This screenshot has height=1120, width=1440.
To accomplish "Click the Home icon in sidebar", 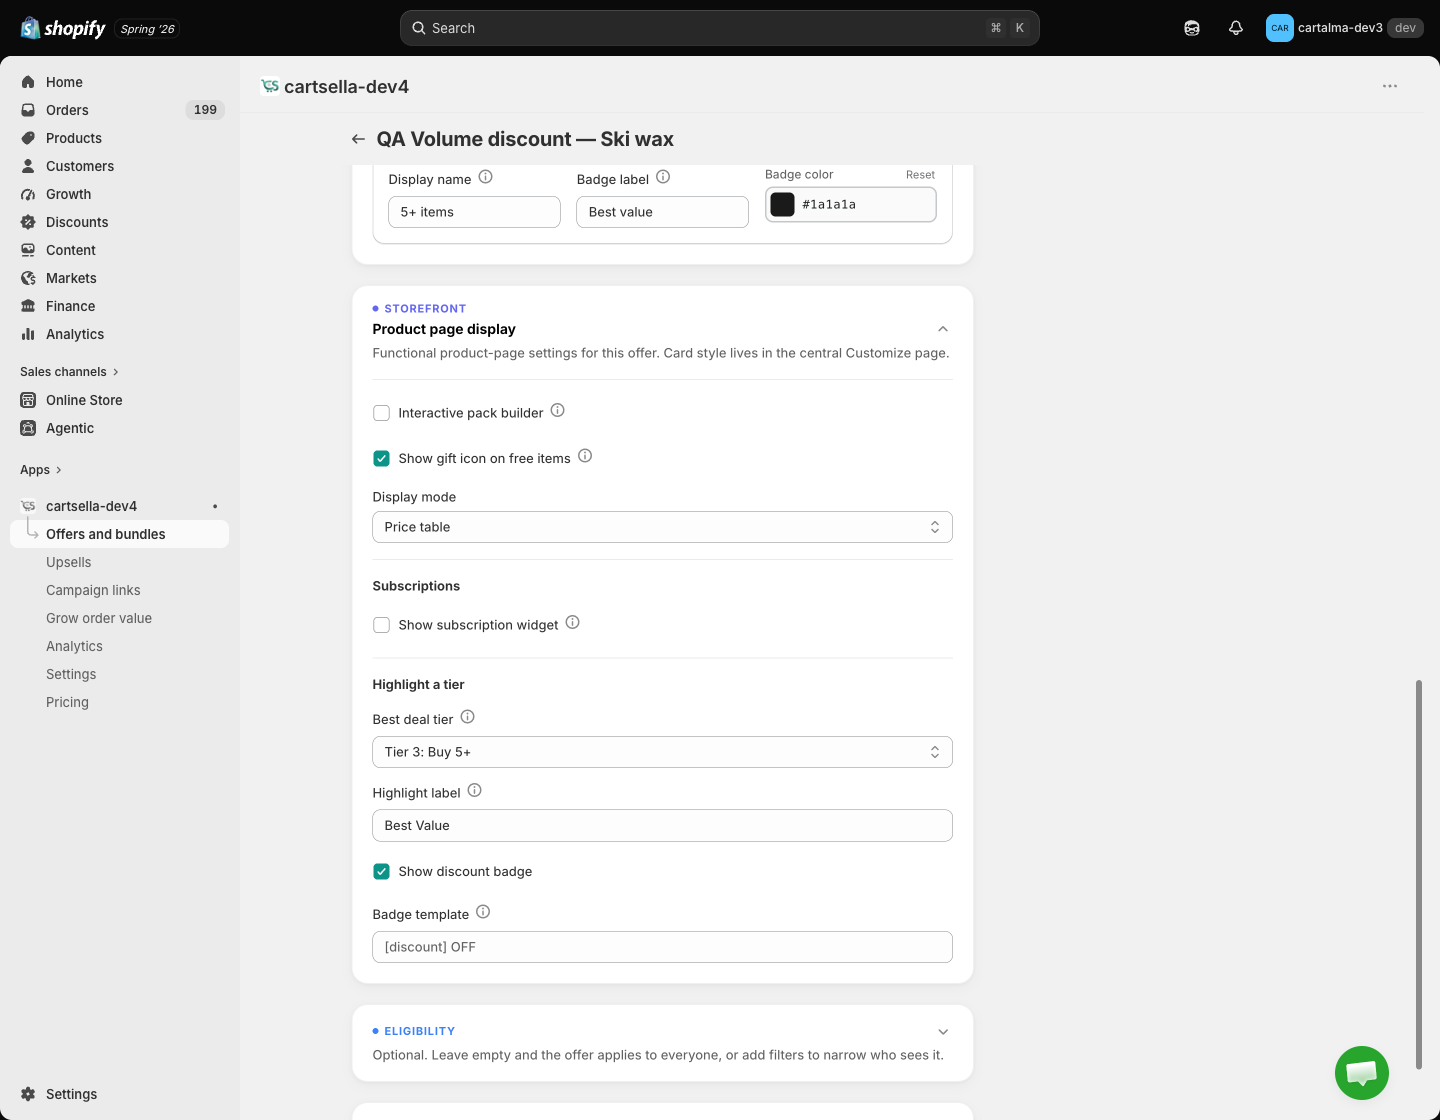I will pyautogui.click(x=28, y=82).
